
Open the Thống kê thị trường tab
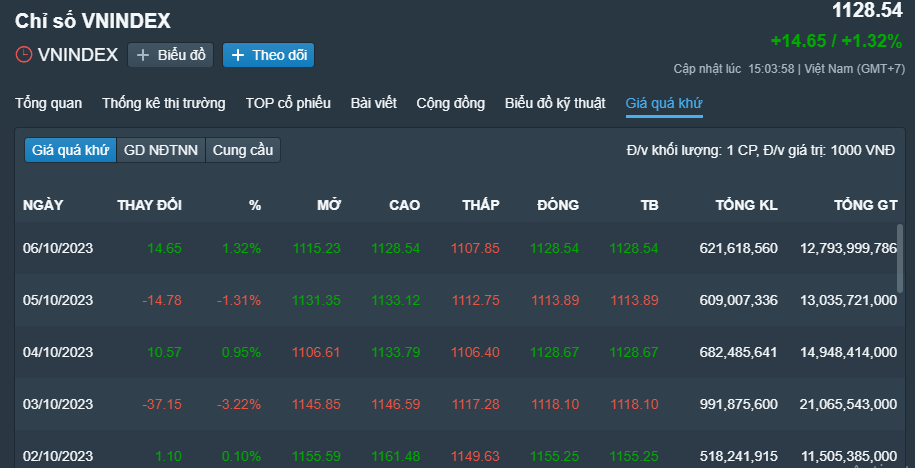(x=163, y=103)
